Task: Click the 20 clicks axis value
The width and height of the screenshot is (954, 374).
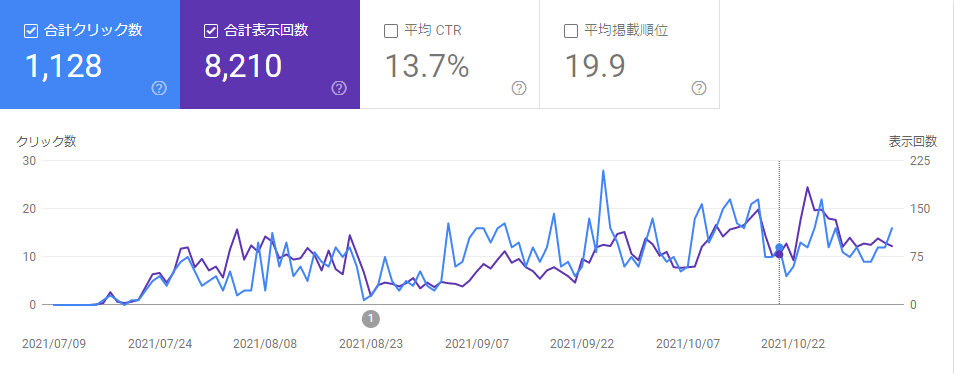Action: pos(30,209)
